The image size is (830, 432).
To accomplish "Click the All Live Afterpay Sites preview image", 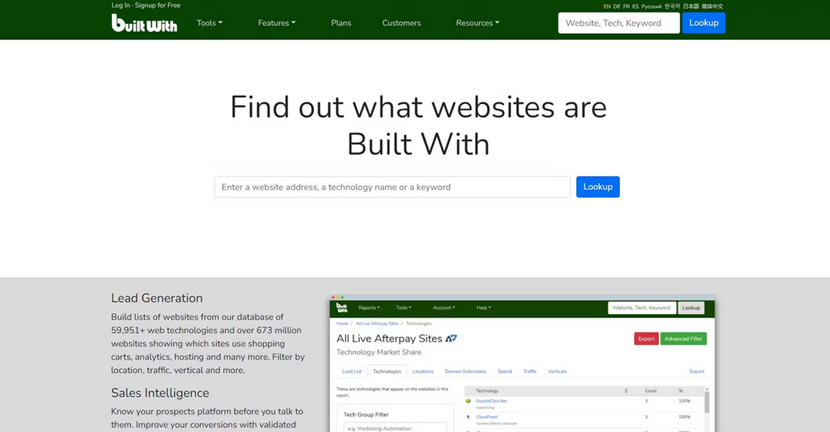I will coord(522,365).
